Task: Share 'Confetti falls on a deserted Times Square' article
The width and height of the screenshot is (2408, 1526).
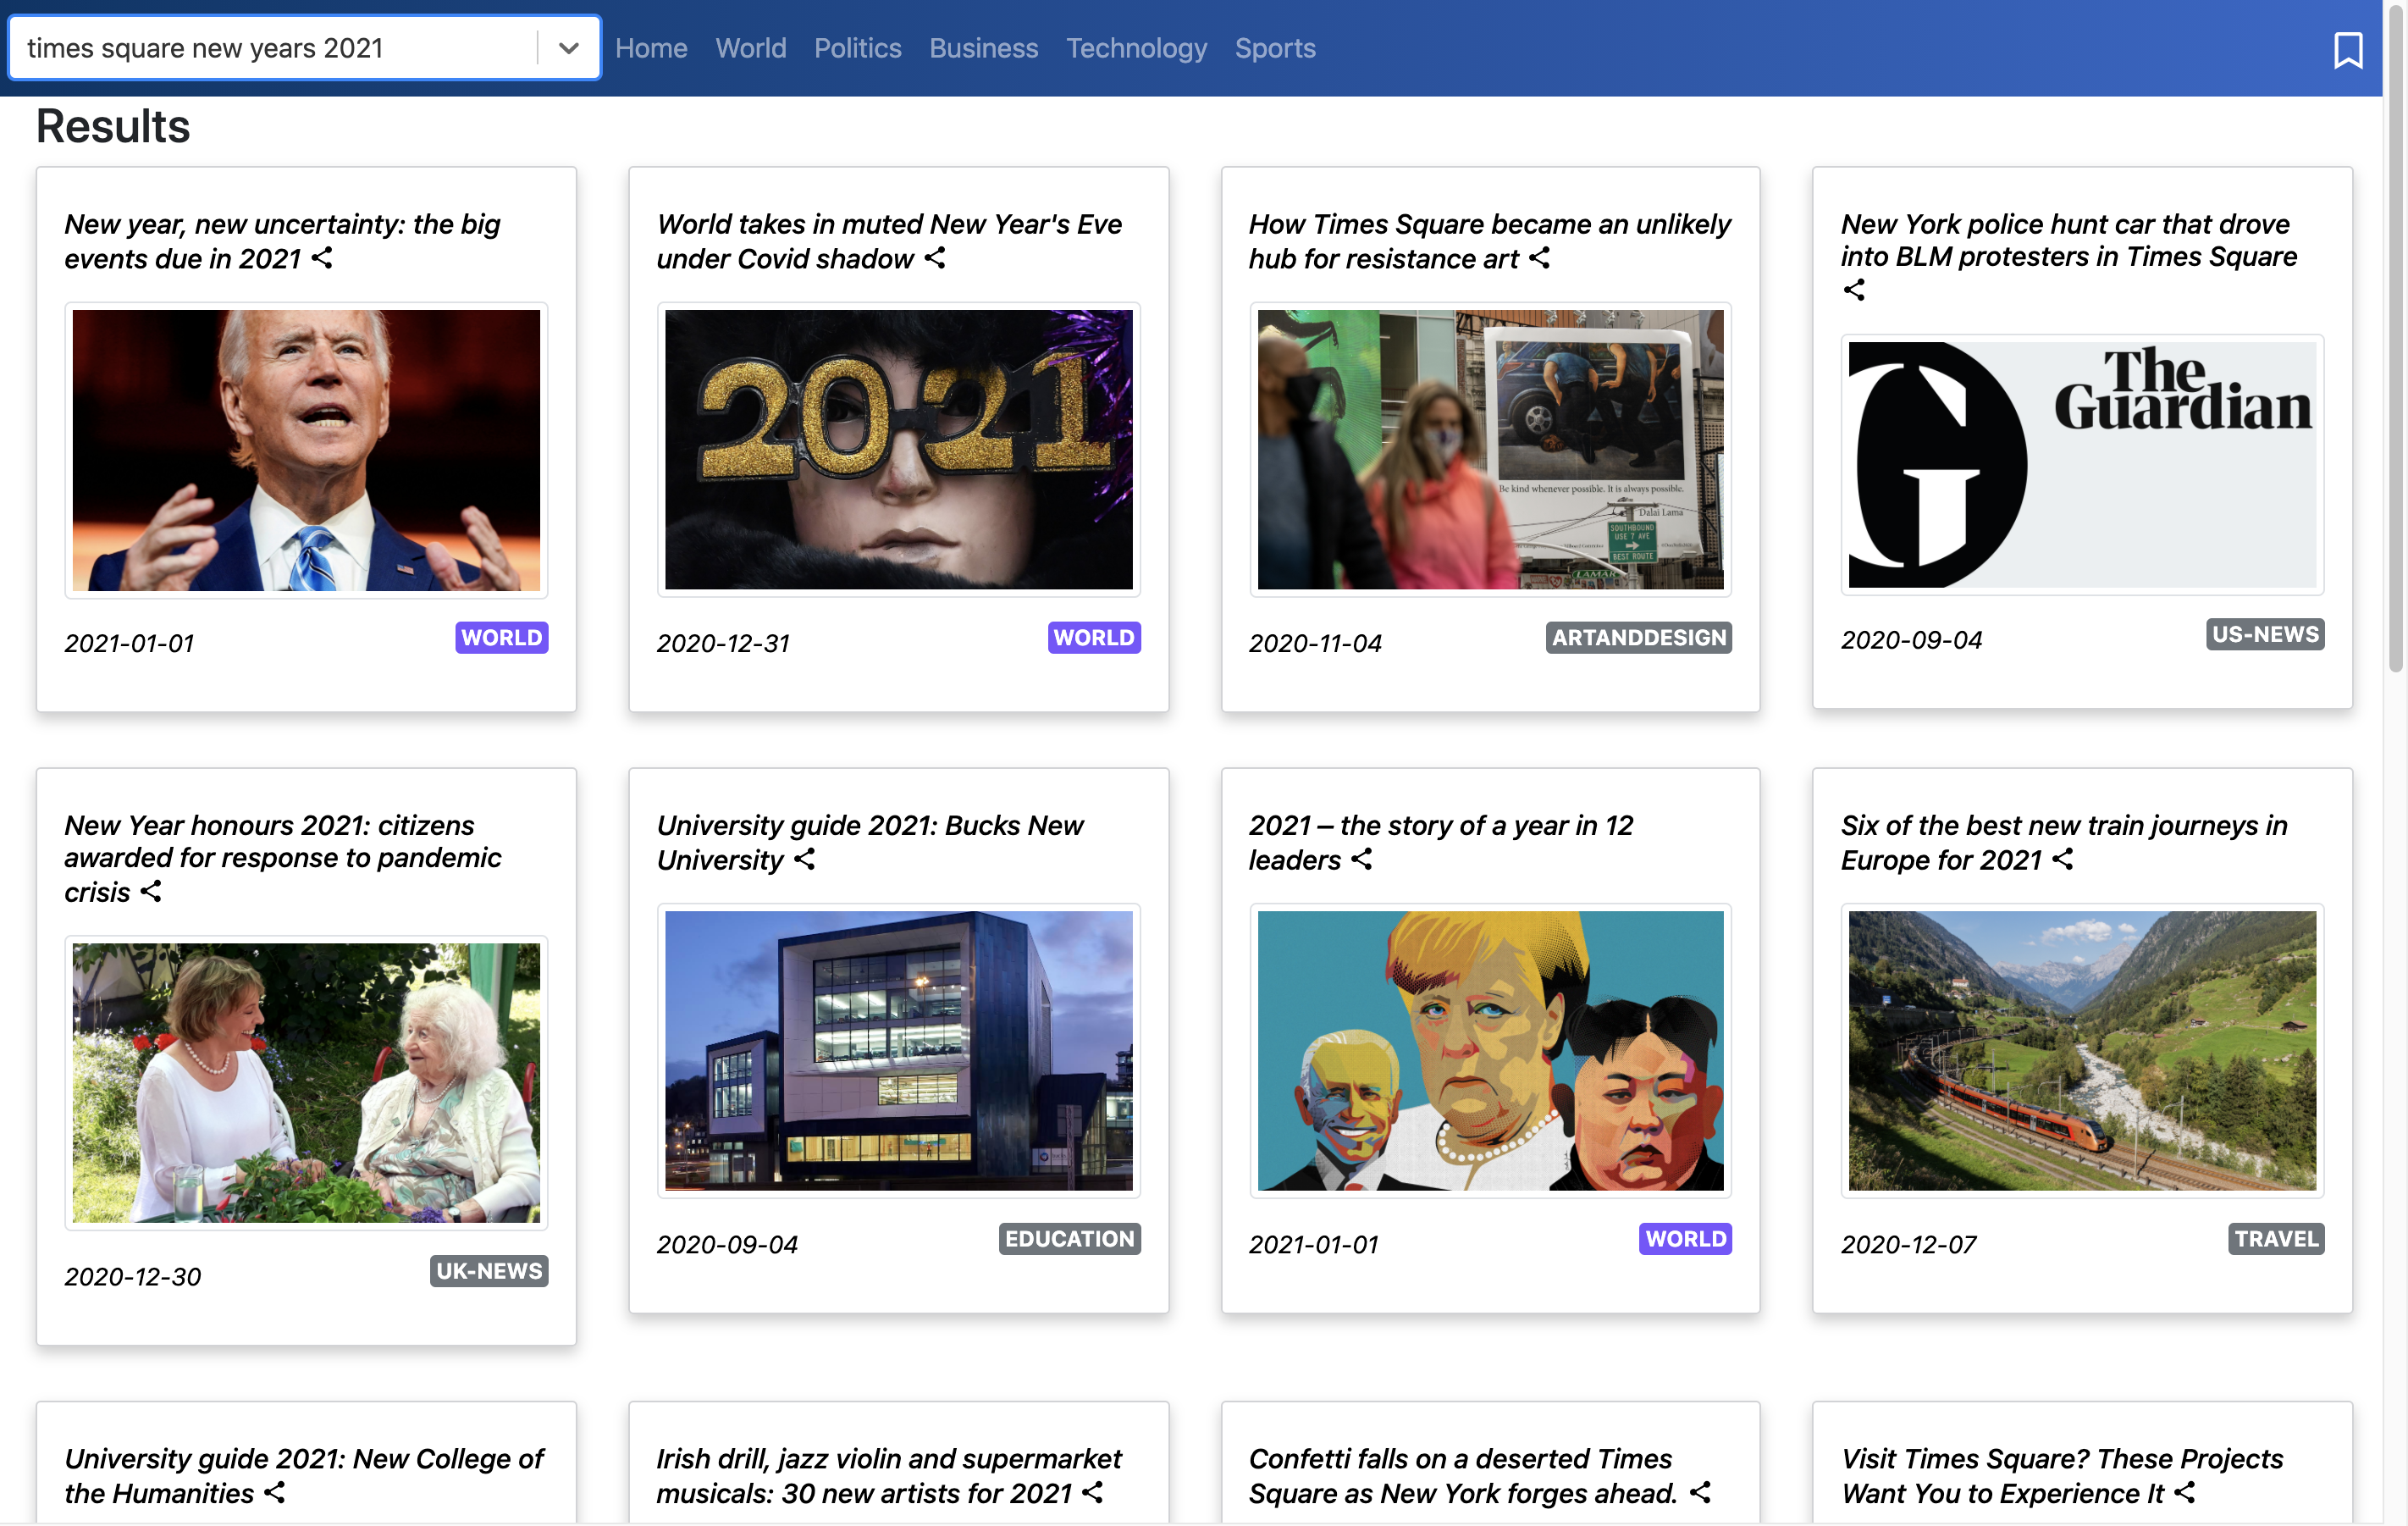Action: click(x=1700, y=1492)
